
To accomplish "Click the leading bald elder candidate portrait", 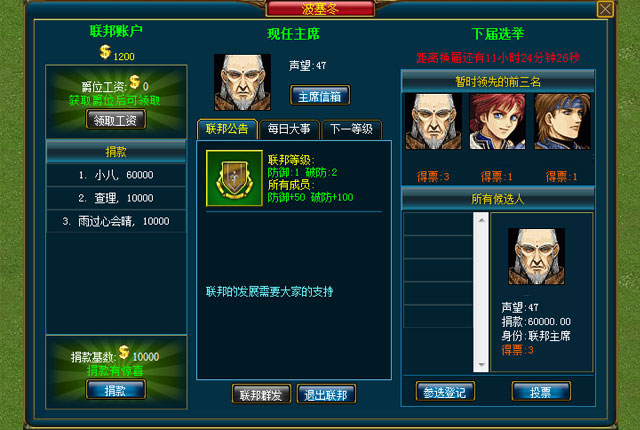I will [433, 121].
